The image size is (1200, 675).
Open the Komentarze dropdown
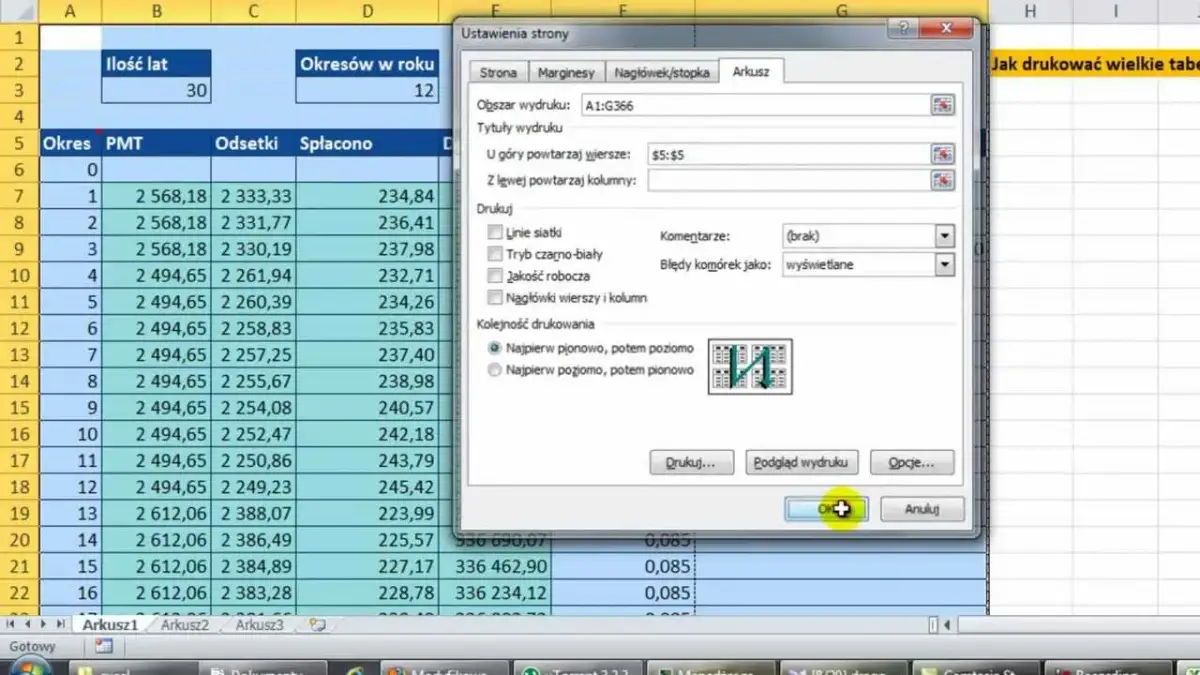[944, 236]
